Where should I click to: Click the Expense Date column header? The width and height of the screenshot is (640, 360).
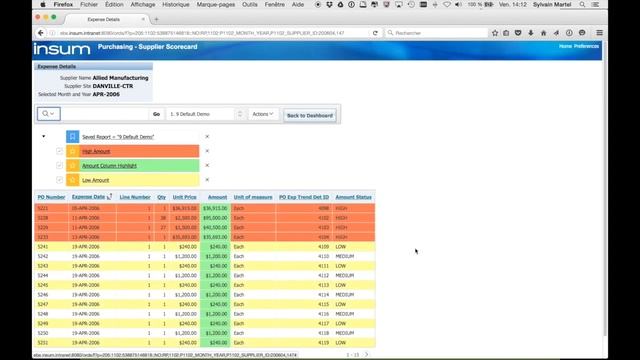click(89, 197)
